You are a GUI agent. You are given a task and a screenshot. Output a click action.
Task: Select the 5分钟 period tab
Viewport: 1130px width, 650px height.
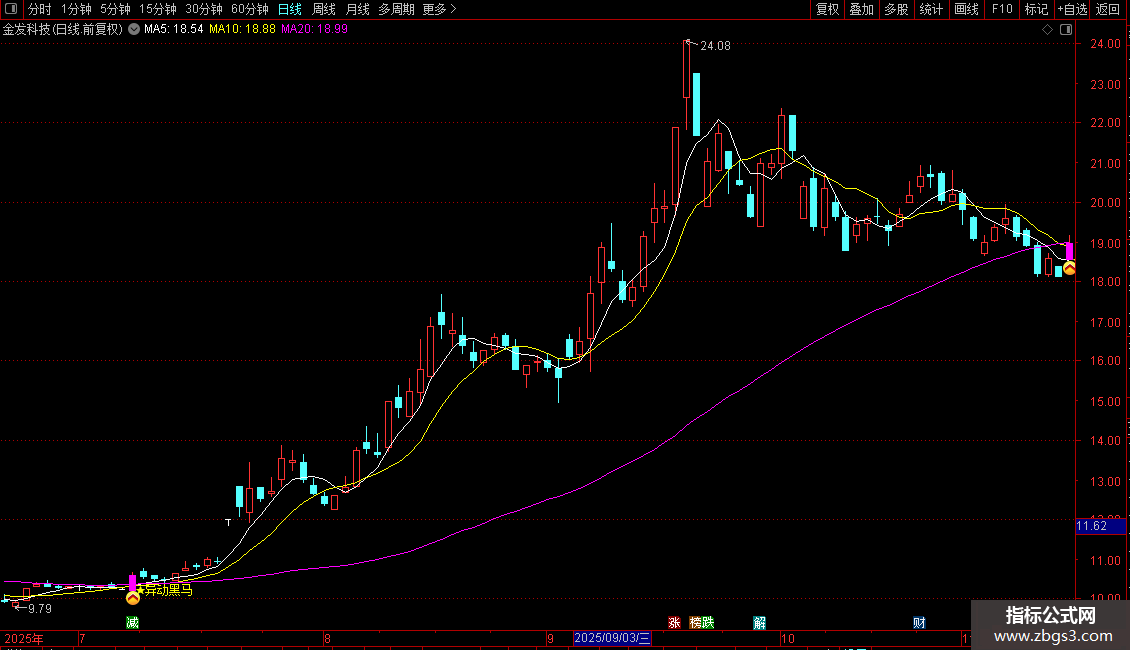click(x=115, y=9)
